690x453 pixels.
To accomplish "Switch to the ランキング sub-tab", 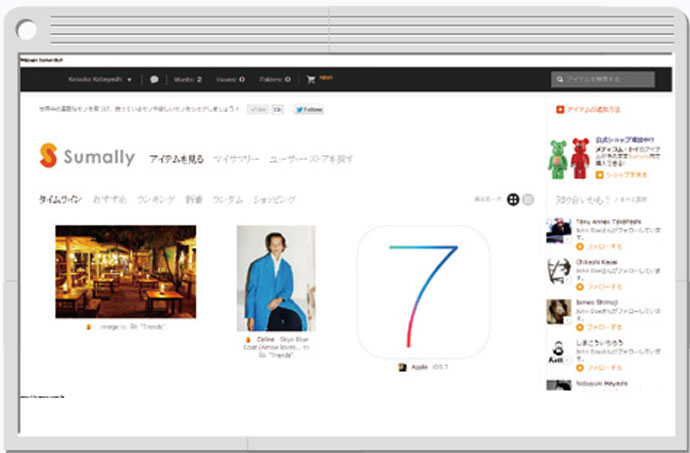I will tap(156, 199).
